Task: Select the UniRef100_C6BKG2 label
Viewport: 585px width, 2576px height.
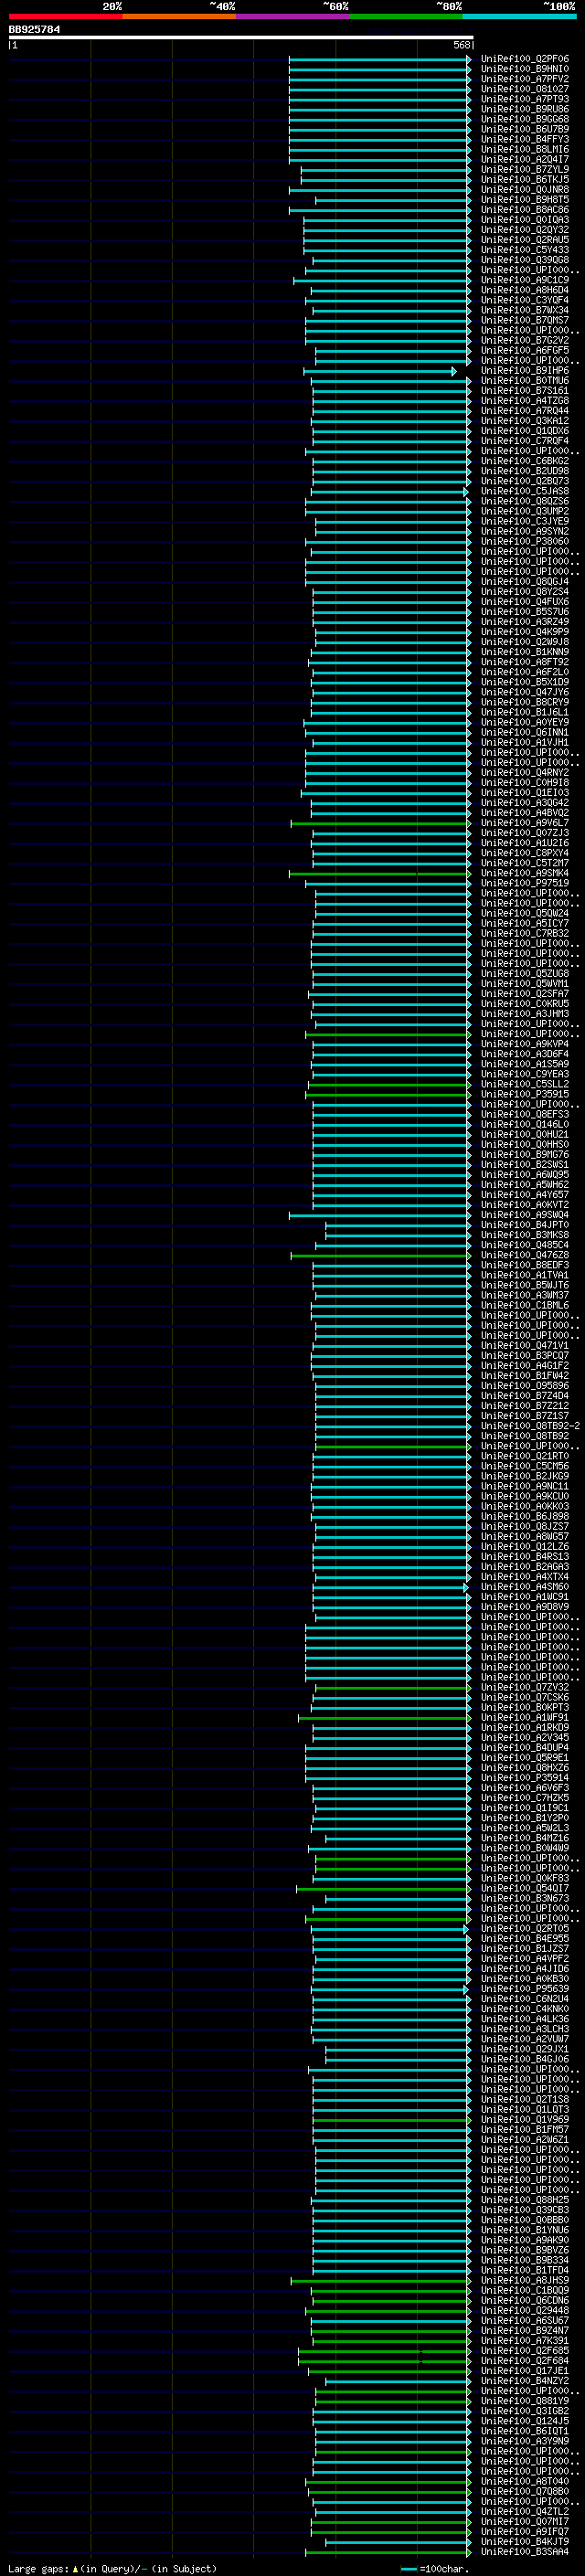Action: (524, 461)
